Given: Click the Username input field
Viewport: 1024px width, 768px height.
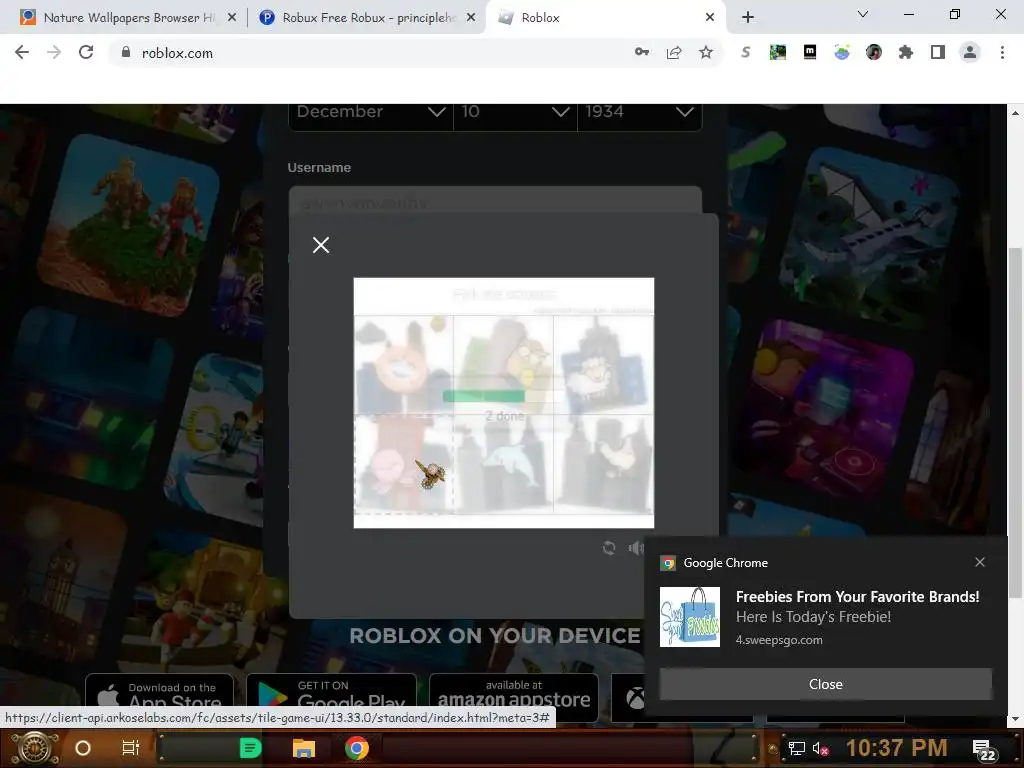Looking at the screenshot, I should [x=495, y=201].
